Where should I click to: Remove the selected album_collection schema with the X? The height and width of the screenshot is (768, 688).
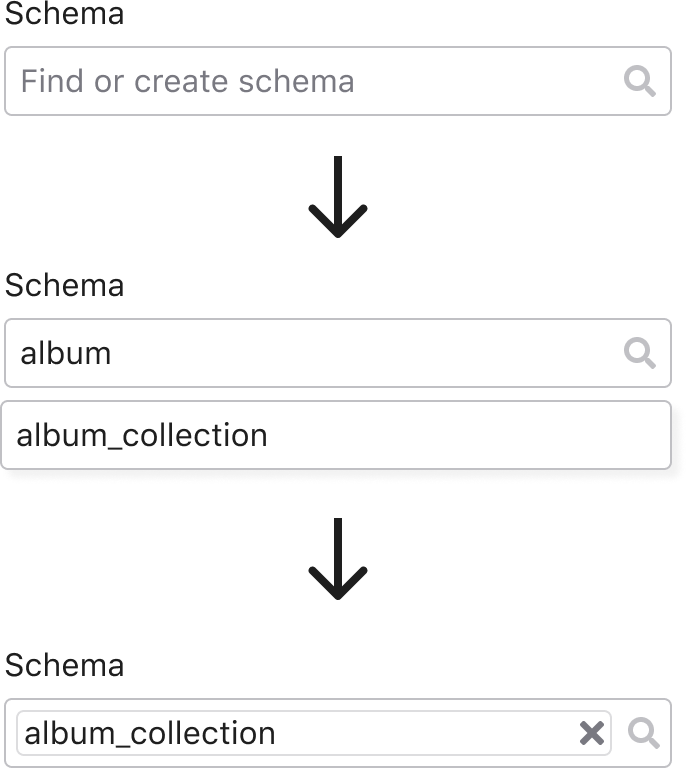coord(592,733)
